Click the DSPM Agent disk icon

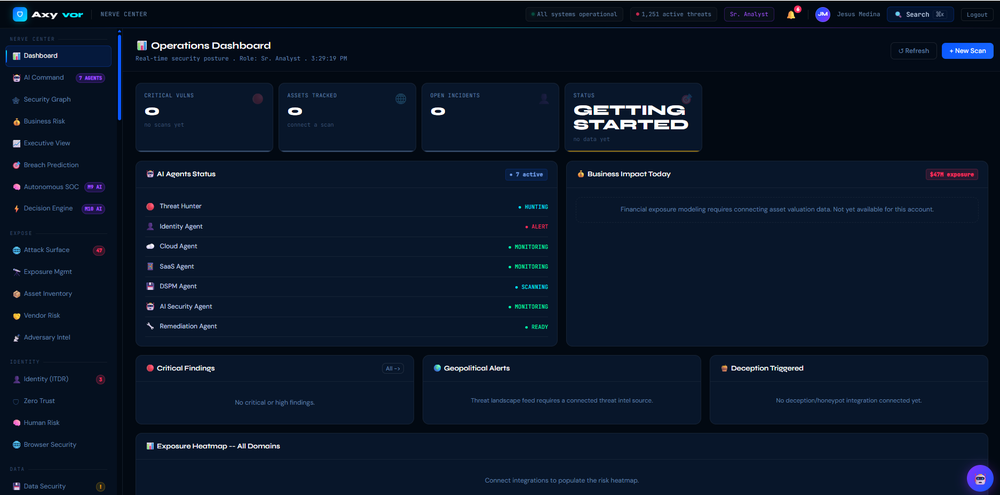151,286
